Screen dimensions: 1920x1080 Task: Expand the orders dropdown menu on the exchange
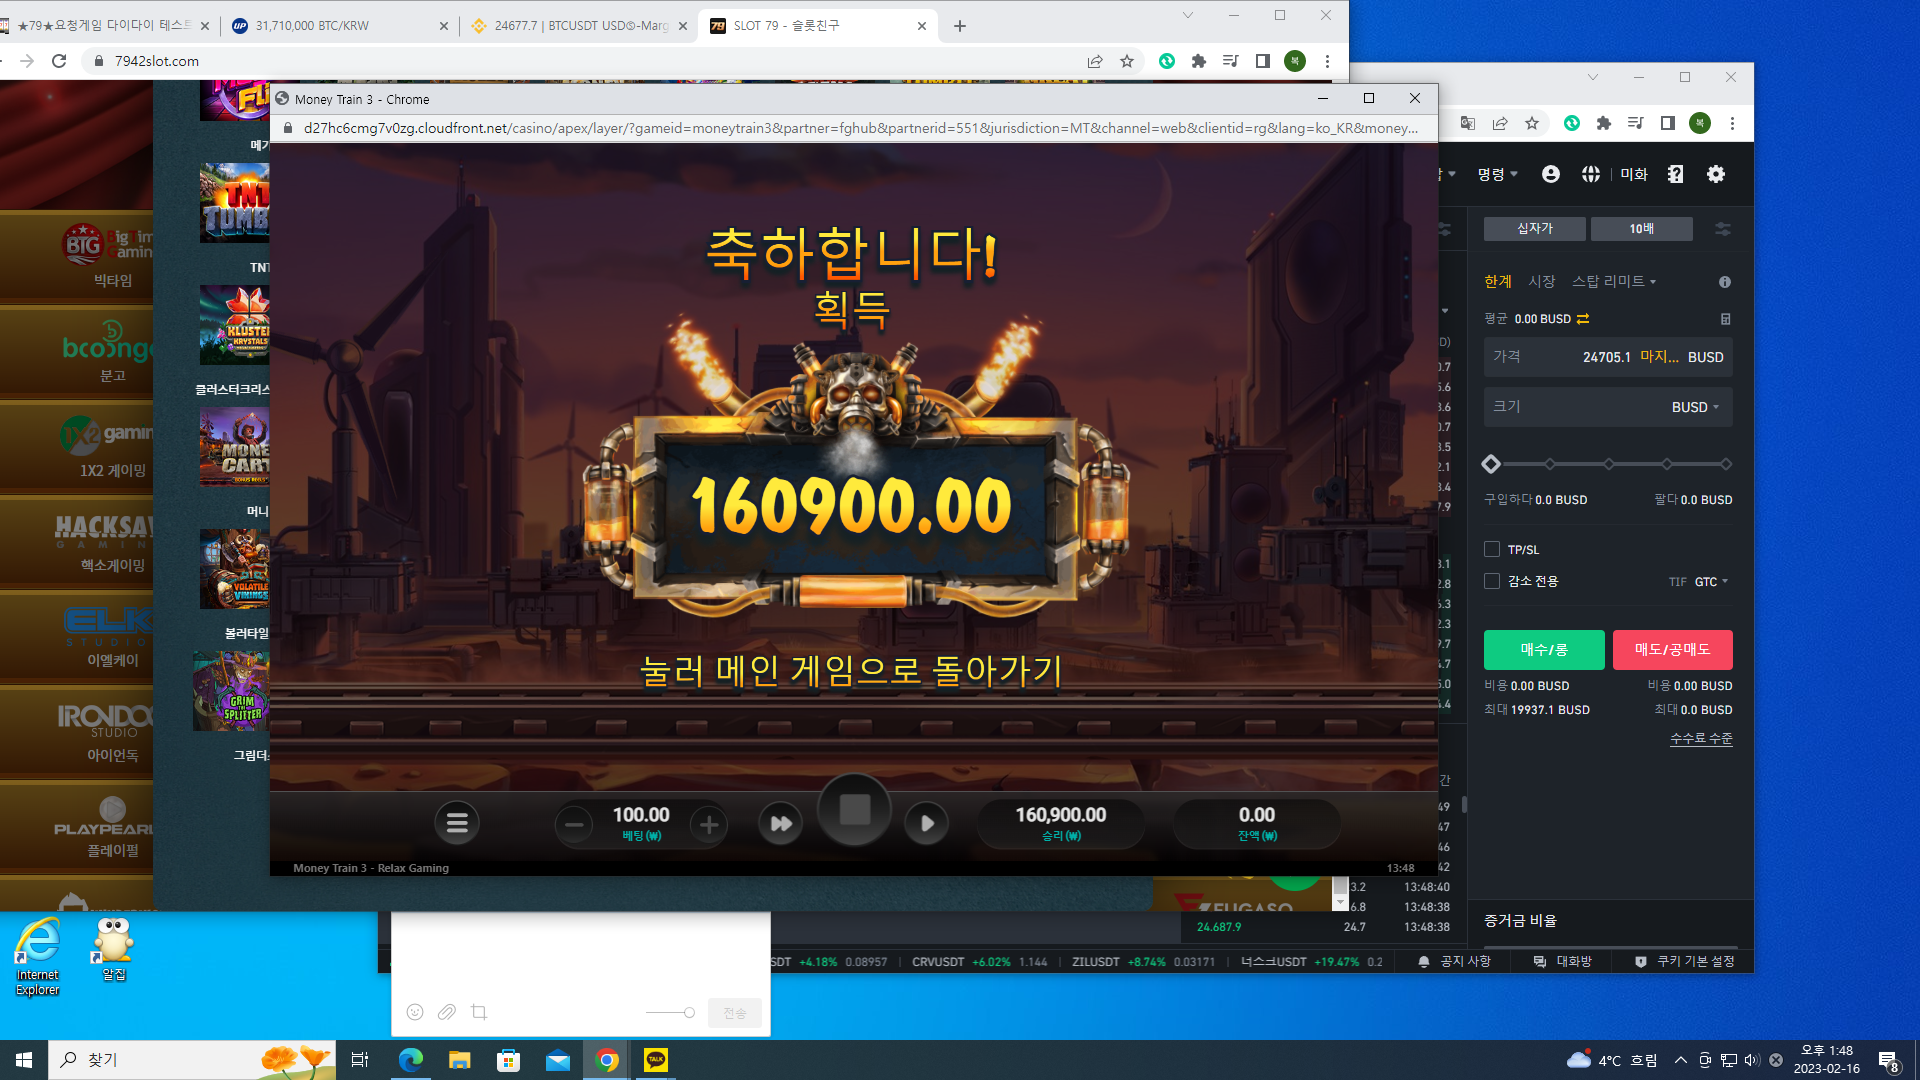[x=1498, y=174]
